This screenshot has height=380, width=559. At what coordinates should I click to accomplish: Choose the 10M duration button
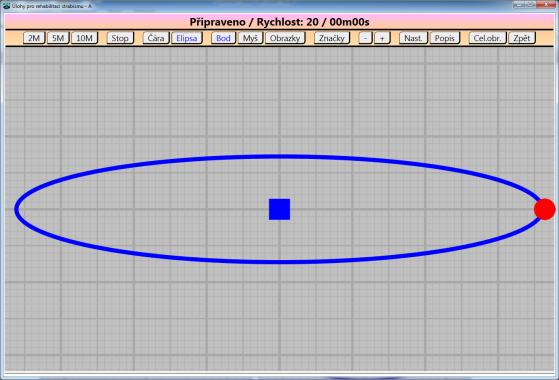coord(84,38)
